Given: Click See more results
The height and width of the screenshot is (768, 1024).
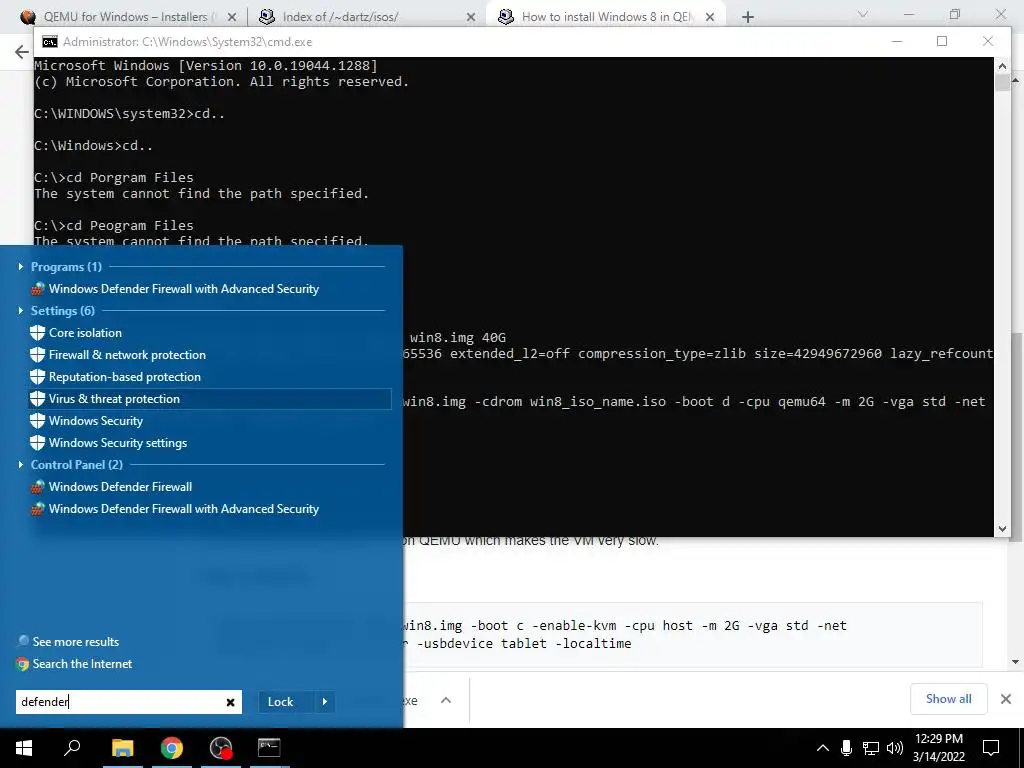Looking at the screenshot, I should 69,641.
